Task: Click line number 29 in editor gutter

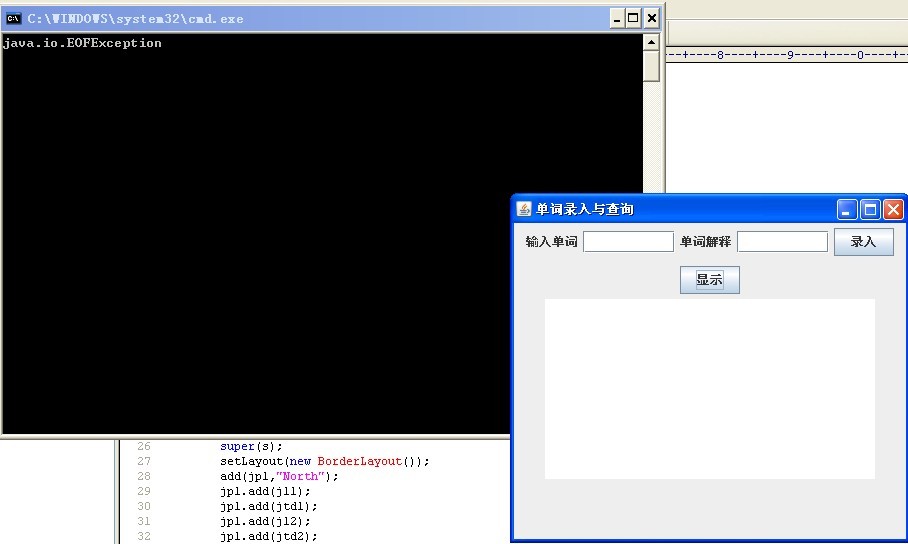Action: point(144,492)
